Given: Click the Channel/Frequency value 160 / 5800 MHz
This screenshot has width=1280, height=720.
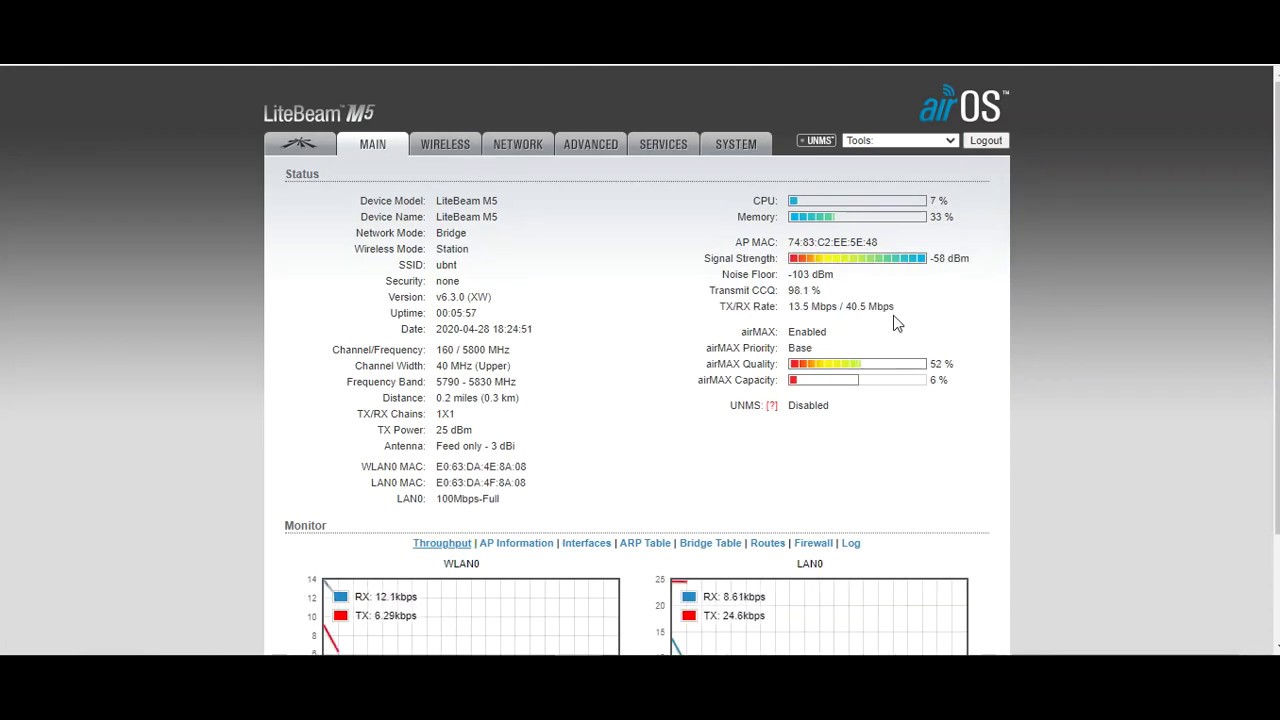Looking at the screenshot, I should [473, 350].
